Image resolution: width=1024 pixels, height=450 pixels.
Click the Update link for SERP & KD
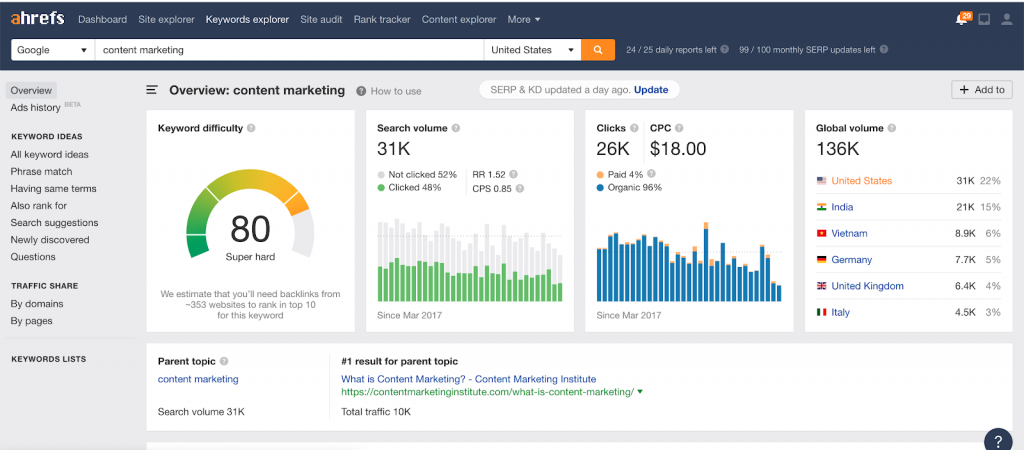(651, 89)
